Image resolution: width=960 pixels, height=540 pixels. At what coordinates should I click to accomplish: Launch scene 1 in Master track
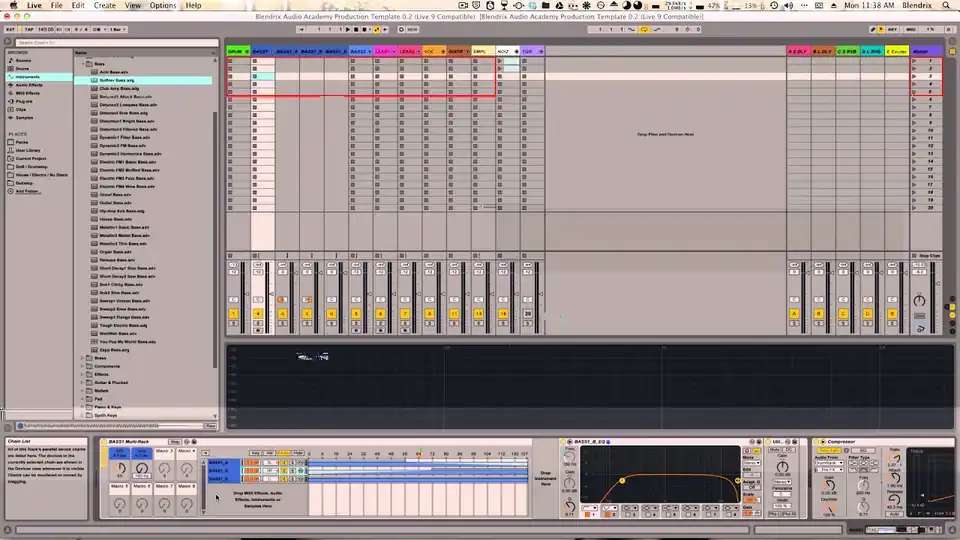click(x=914, y=61)
